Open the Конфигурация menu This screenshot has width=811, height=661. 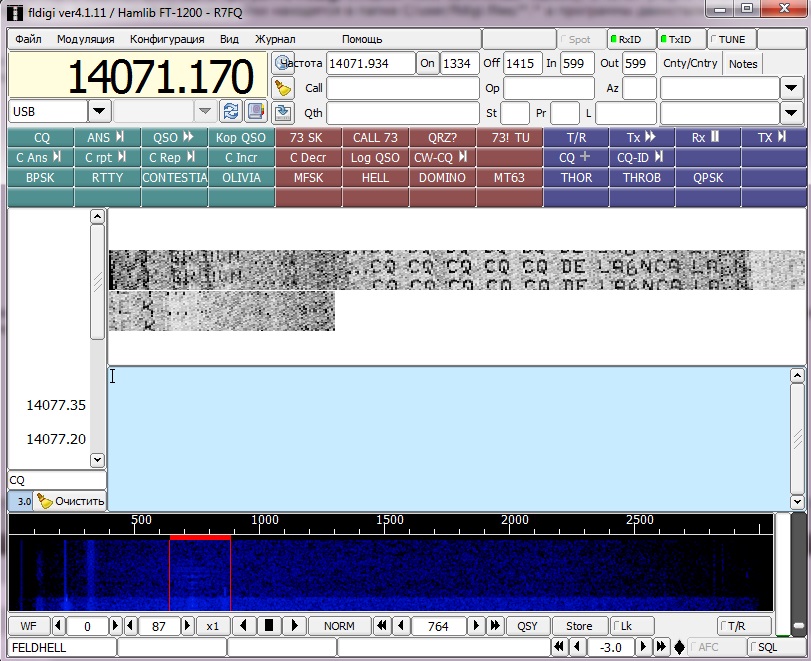[167, 39]
